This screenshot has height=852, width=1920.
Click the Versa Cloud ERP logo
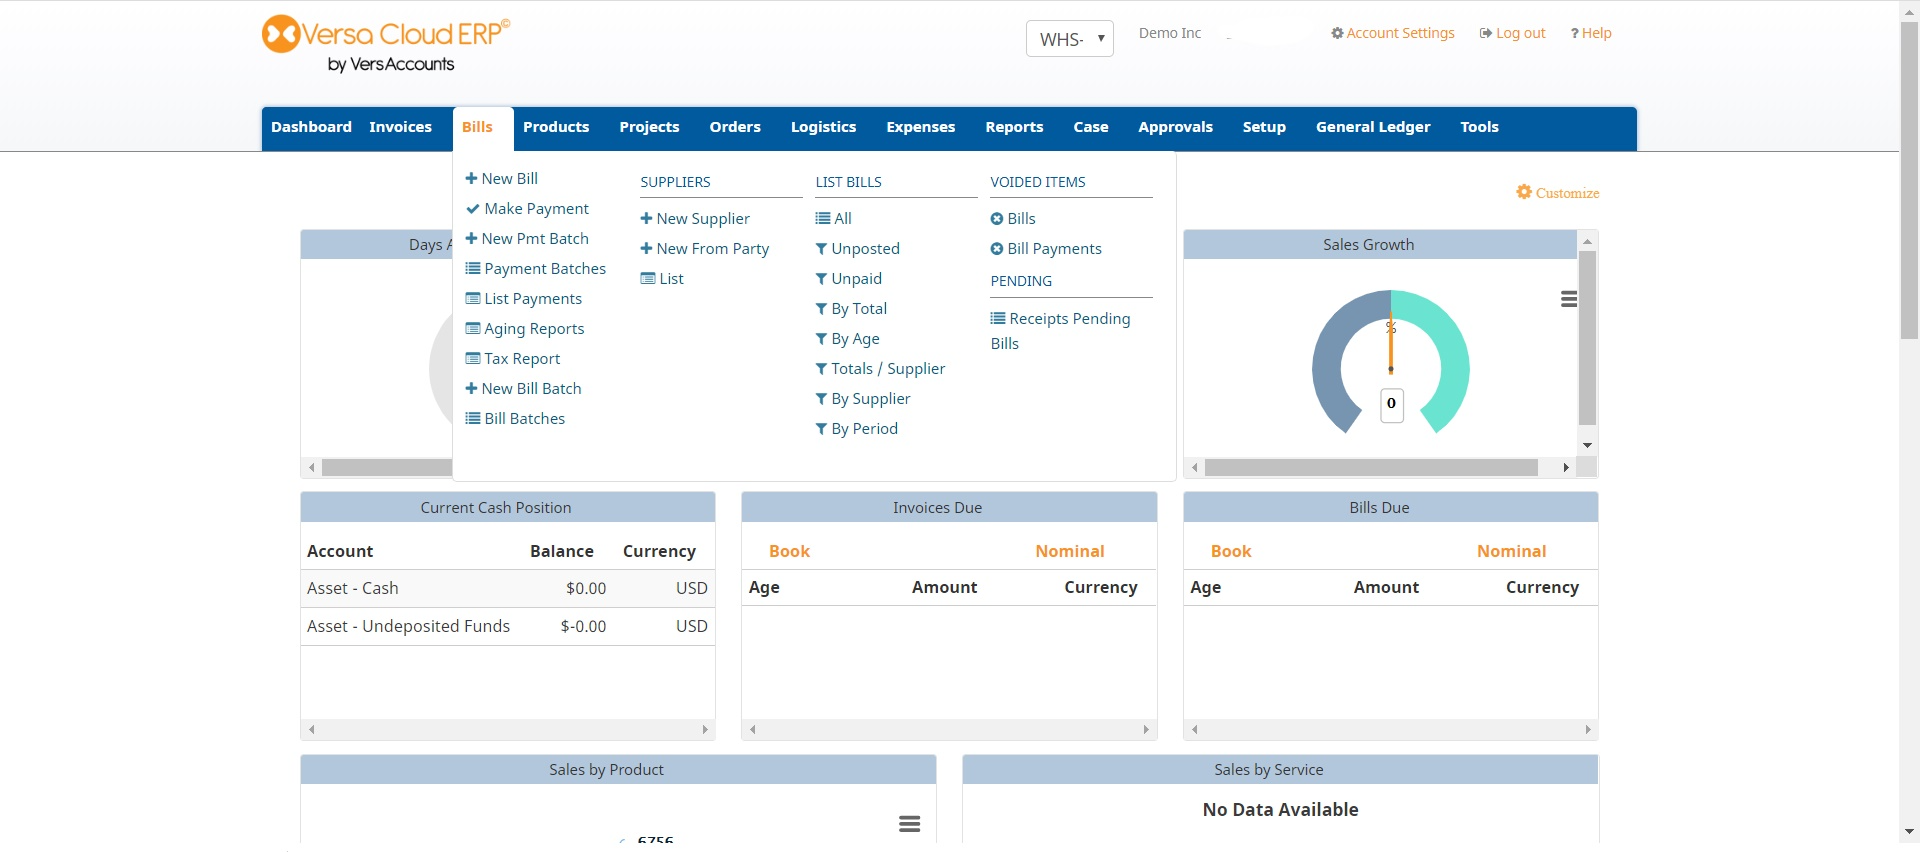click(386, 45)
